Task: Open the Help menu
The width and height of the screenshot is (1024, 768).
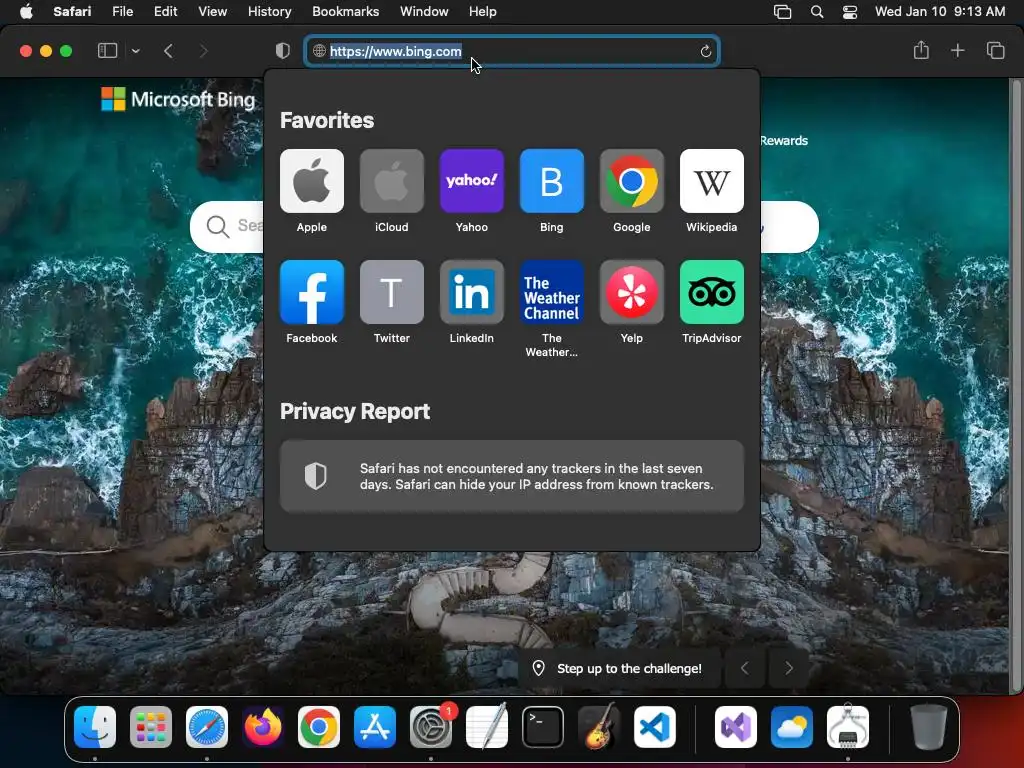Action: (483, 12)
